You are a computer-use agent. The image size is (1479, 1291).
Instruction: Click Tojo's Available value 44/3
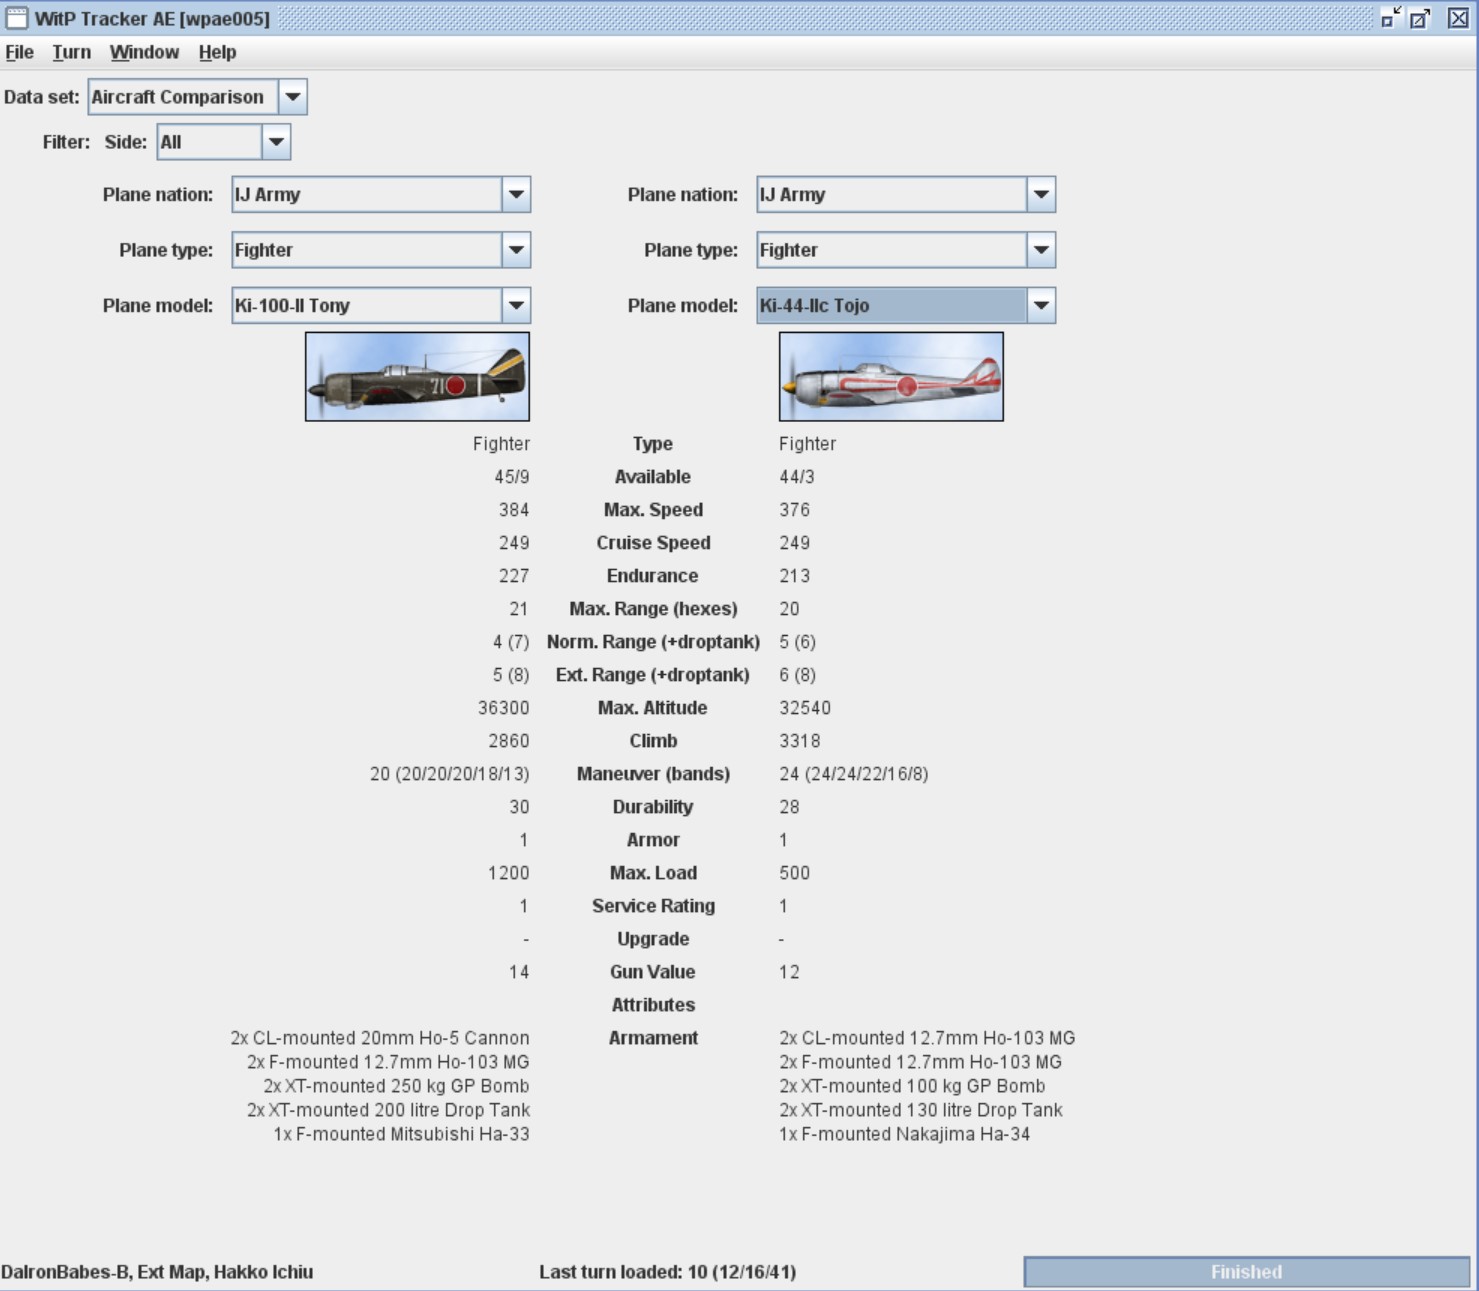tap(797, 477)
